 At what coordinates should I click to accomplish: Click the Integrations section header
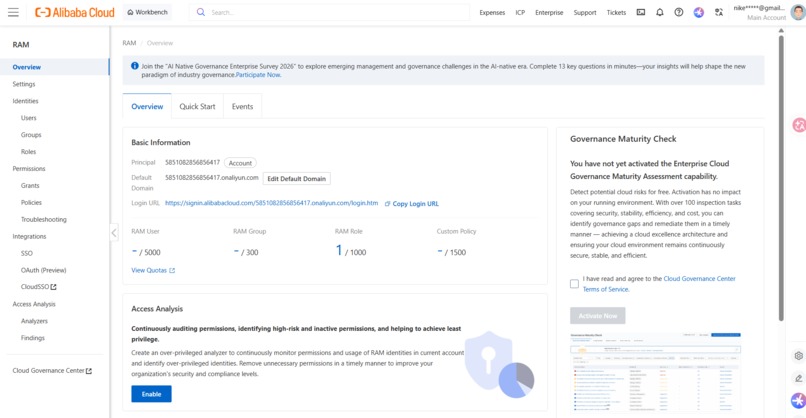point(29,237)
